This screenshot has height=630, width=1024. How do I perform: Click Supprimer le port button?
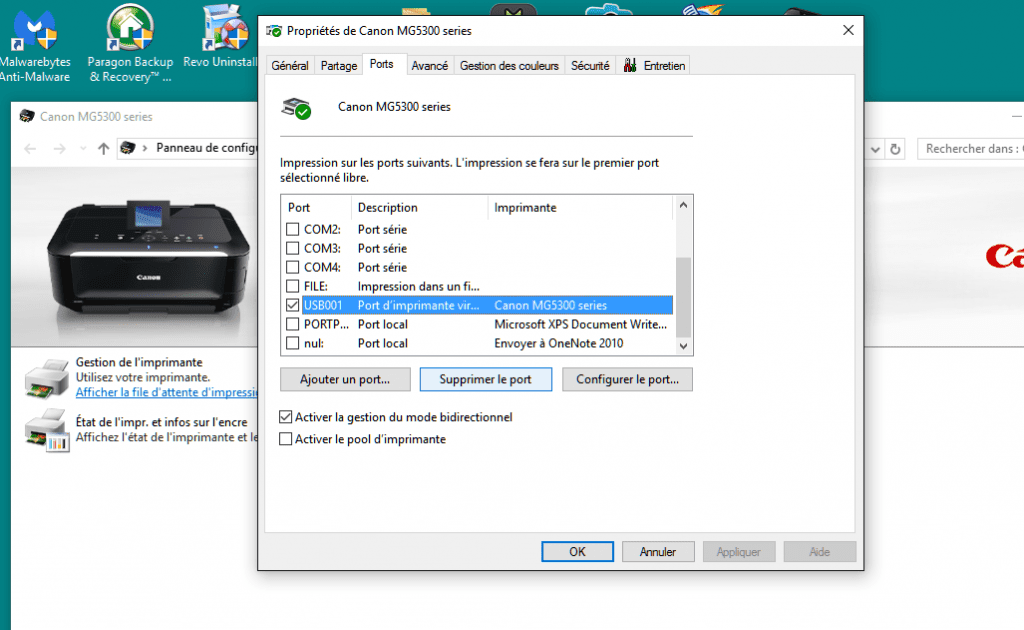485,379
